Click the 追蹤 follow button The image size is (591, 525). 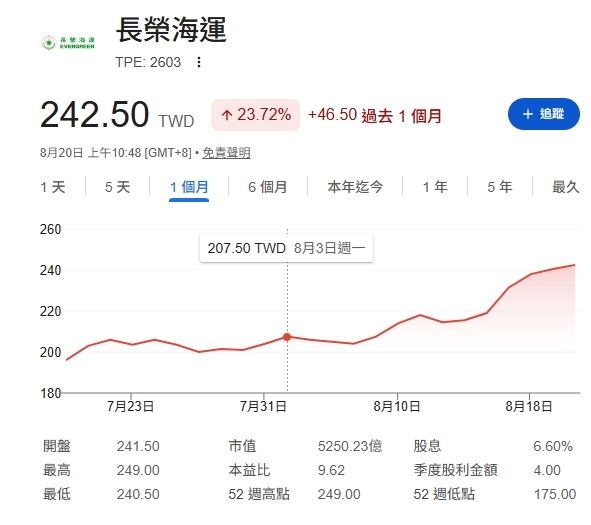(x=544, y=114)
